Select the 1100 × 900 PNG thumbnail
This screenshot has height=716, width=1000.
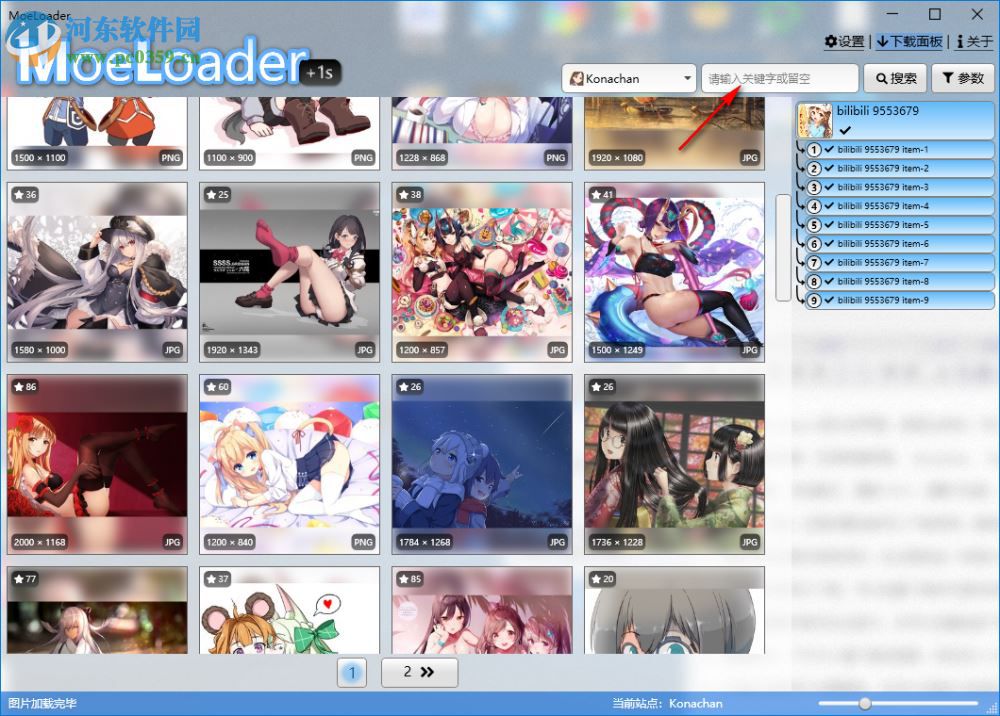click(290, 133)
